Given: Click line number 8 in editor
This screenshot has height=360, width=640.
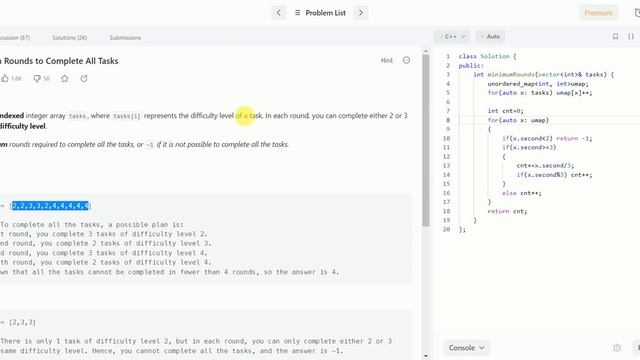Looking at the screenshot, I should click(448, 120).
